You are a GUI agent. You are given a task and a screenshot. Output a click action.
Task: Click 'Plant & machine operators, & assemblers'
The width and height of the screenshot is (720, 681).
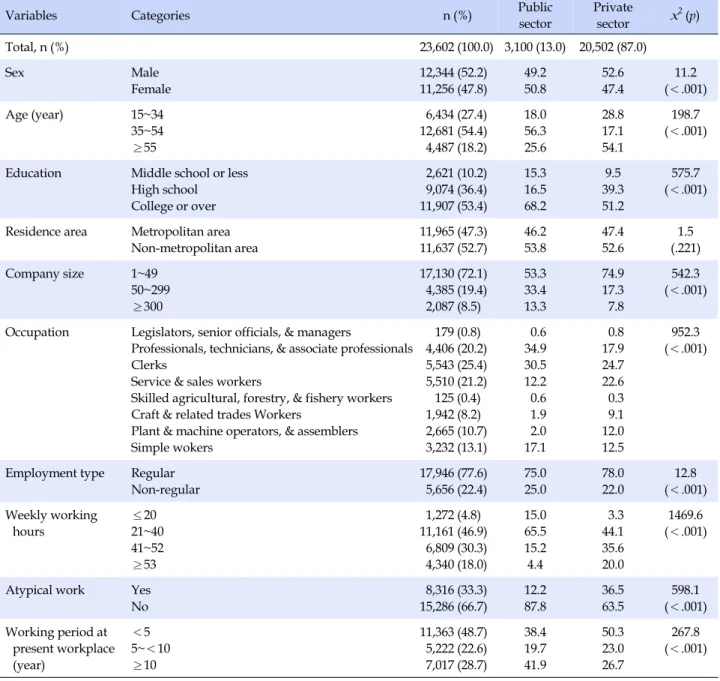pos(244,431)
